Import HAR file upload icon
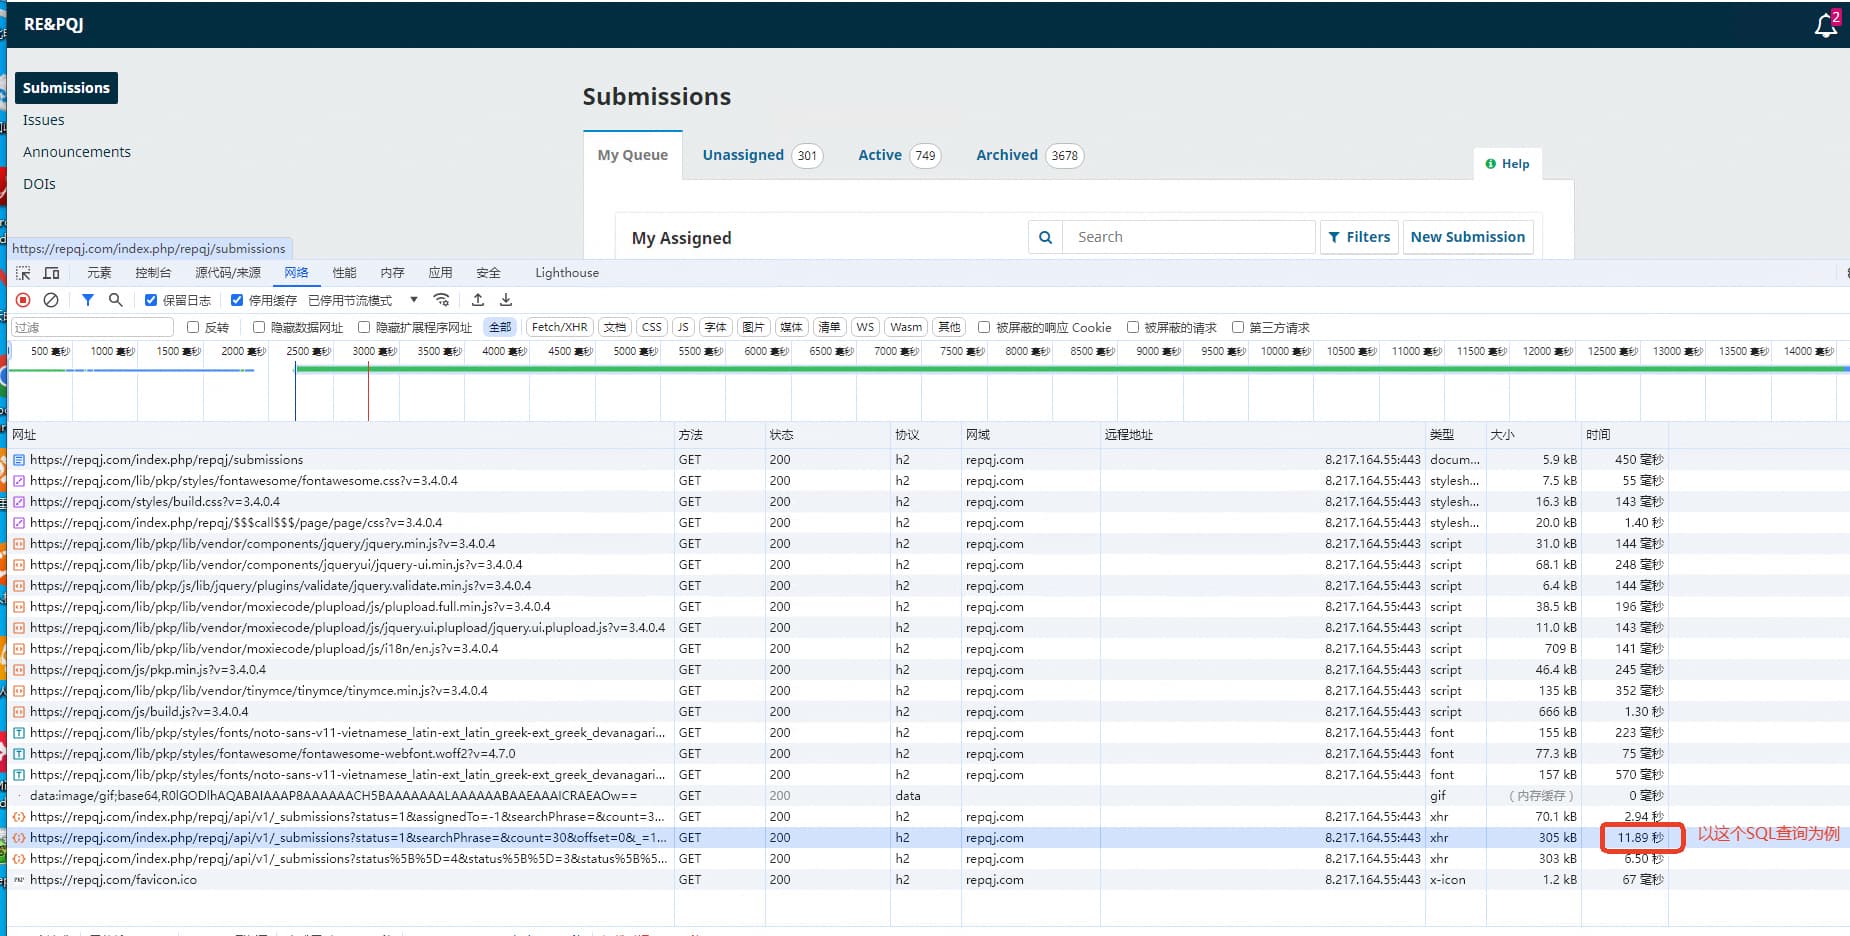The height and width of the screenshot is (936, 1850). (478, 300)
